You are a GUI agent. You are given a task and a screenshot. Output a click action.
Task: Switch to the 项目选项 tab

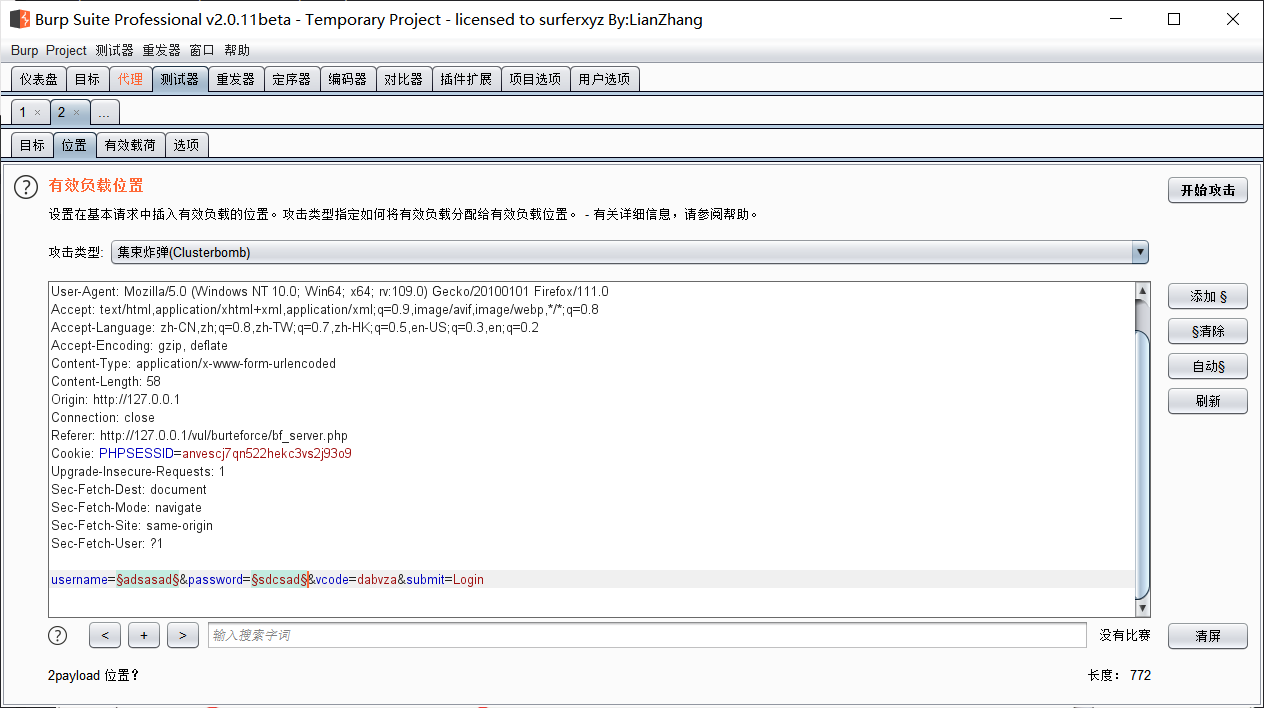[x=535, y=79]
